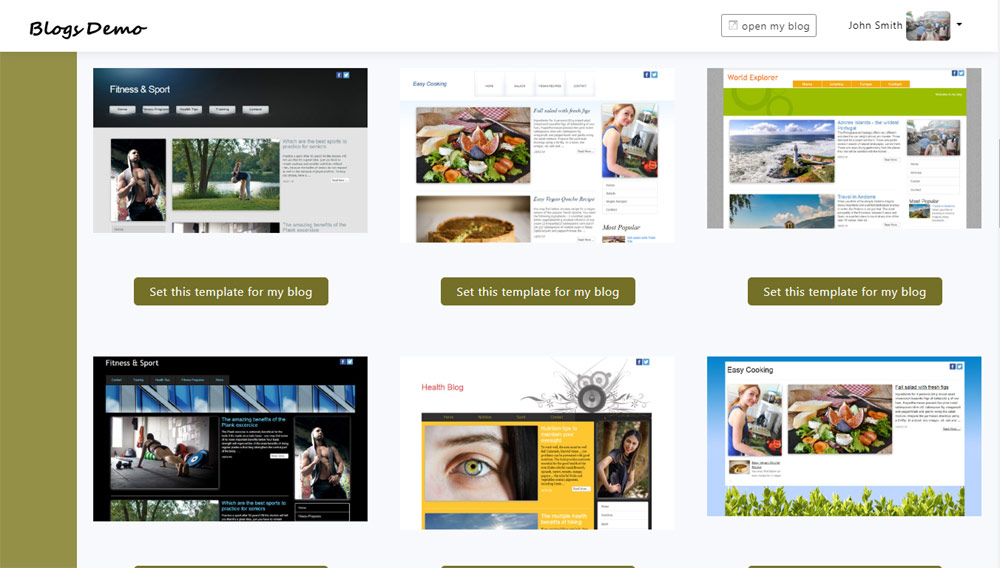Click Facebook icon in Health Blog template preview
This screenshot has height=568, width=1000.
point(638,363)
